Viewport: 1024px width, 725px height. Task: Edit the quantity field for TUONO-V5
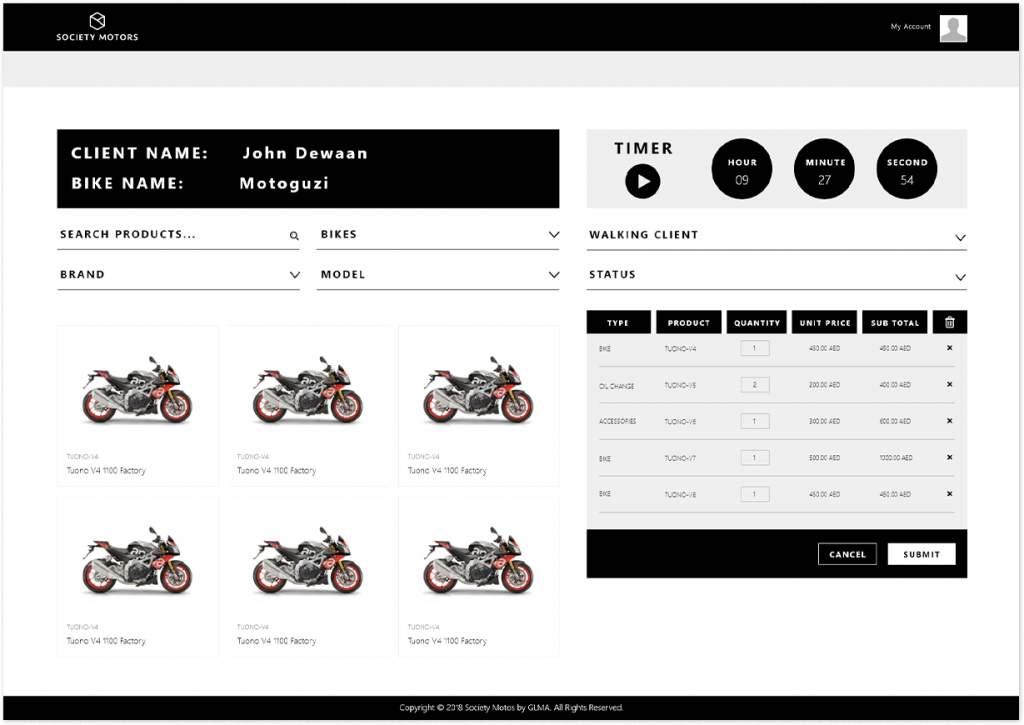(x=755, y=385)
